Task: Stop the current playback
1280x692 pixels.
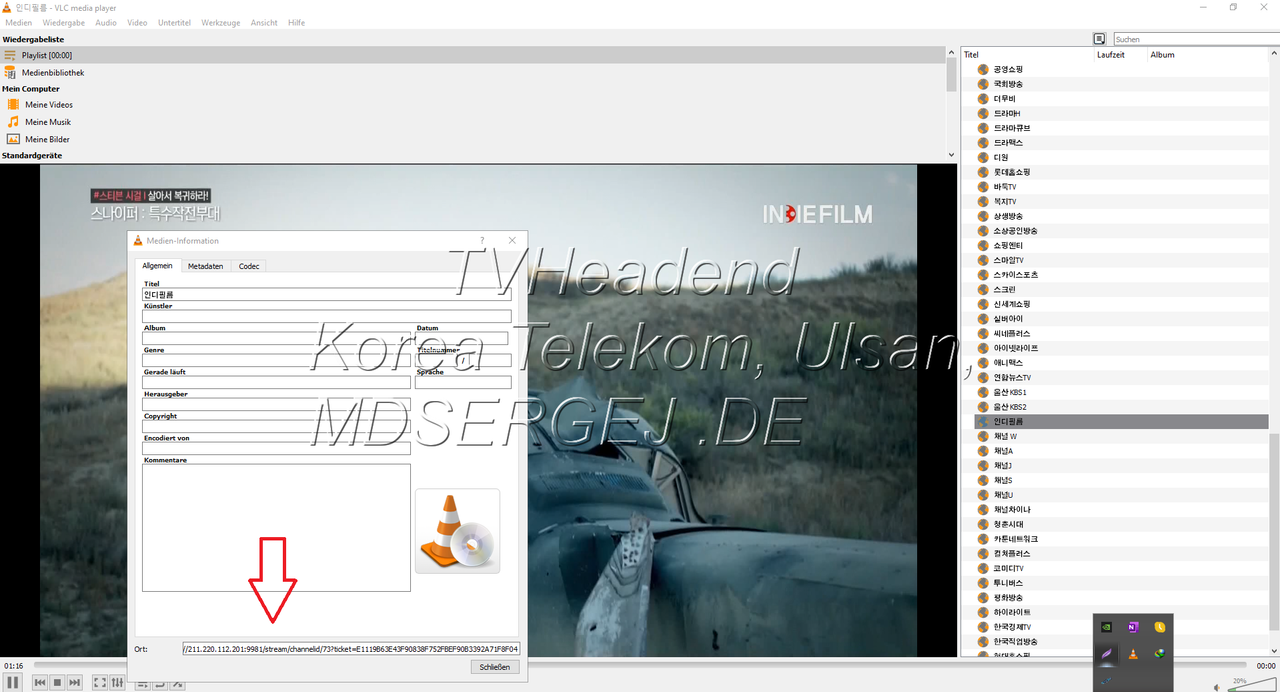Action: (57, 682)
